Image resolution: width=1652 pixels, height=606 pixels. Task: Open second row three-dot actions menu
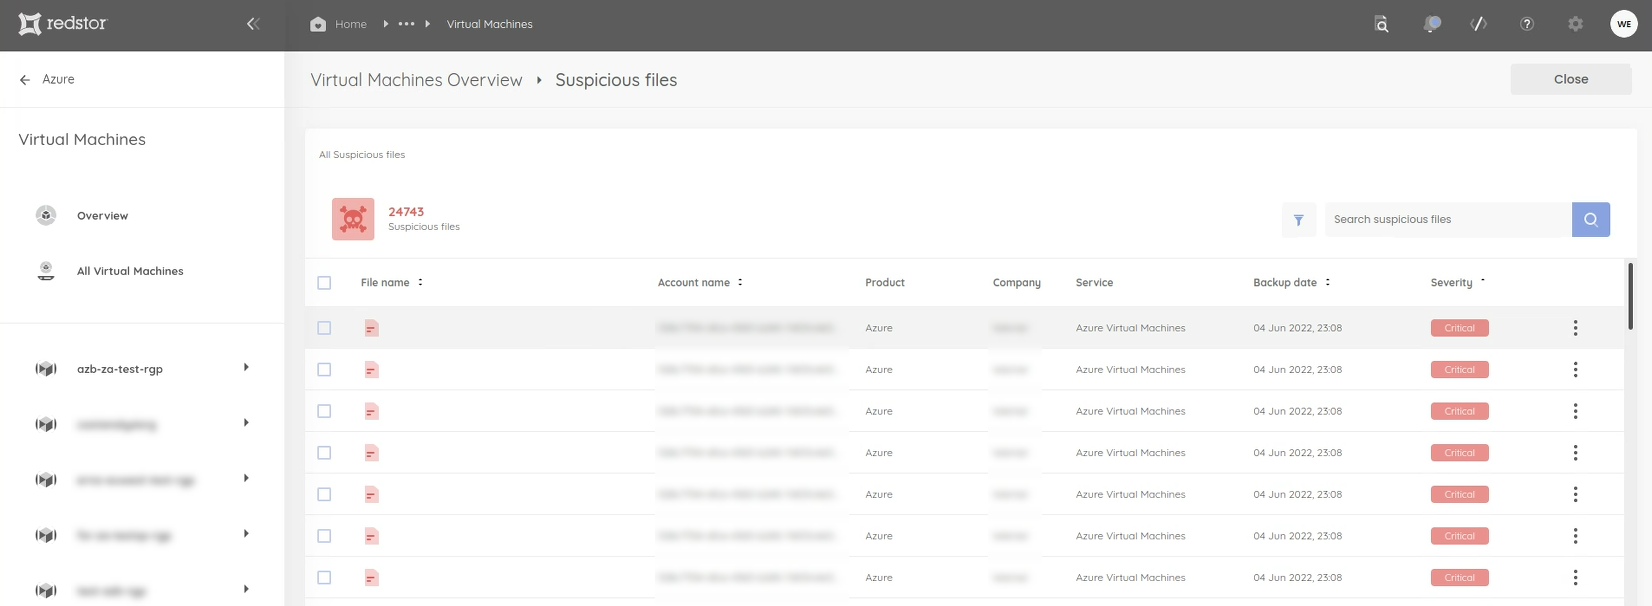pos(1575,370)
